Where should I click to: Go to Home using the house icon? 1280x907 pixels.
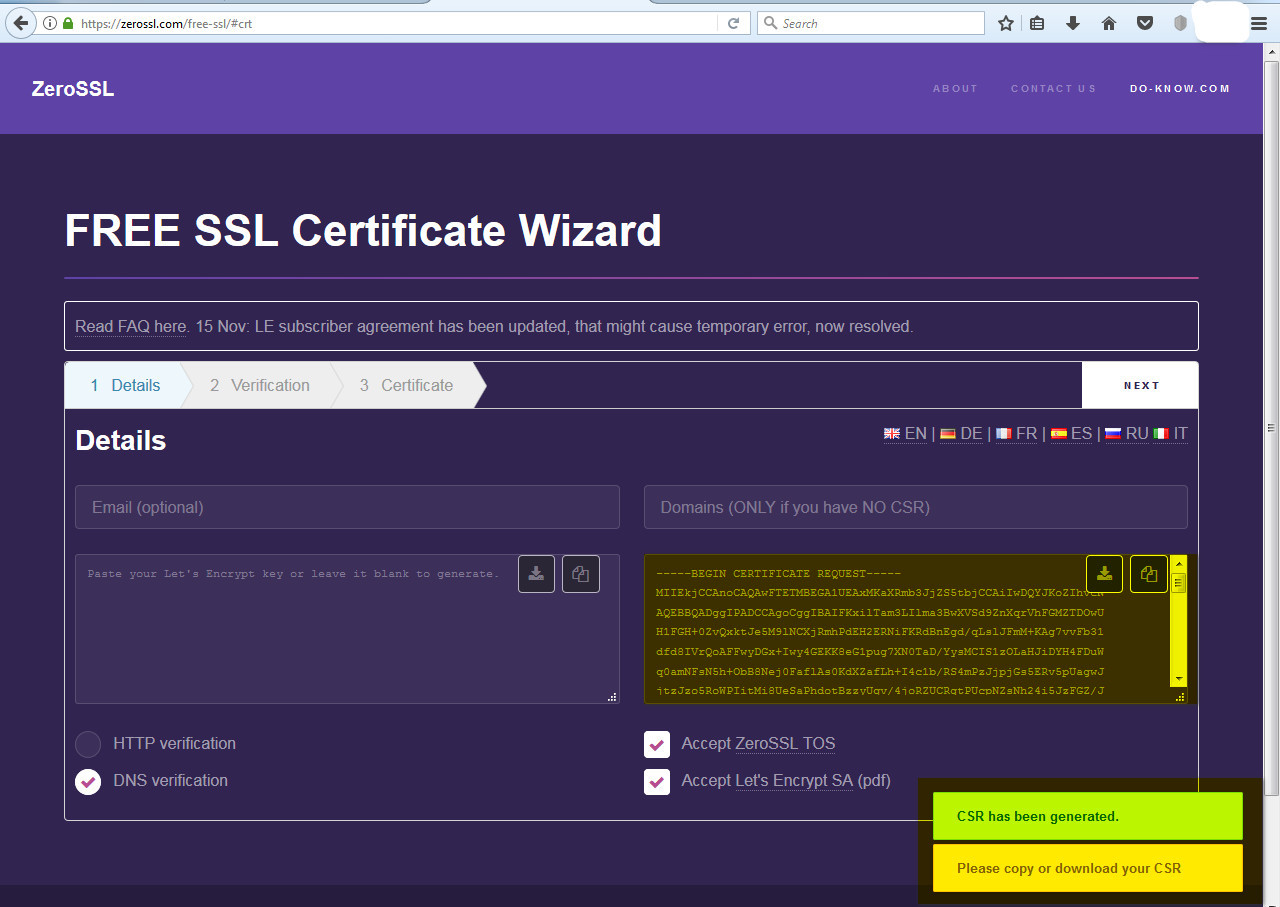point(1108,23)
